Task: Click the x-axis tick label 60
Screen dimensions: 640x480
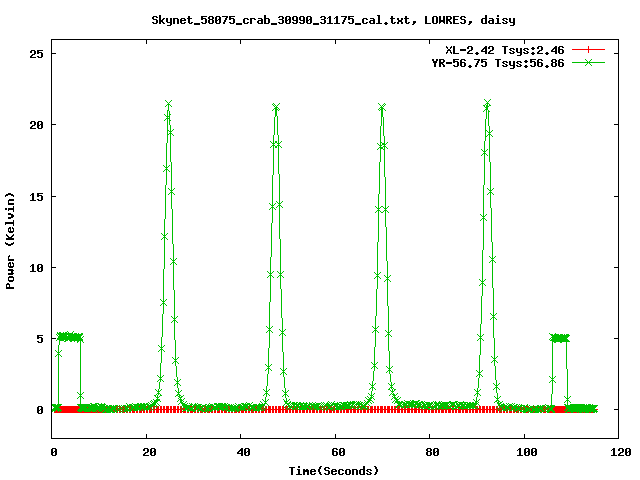Action: pos(338,452)
